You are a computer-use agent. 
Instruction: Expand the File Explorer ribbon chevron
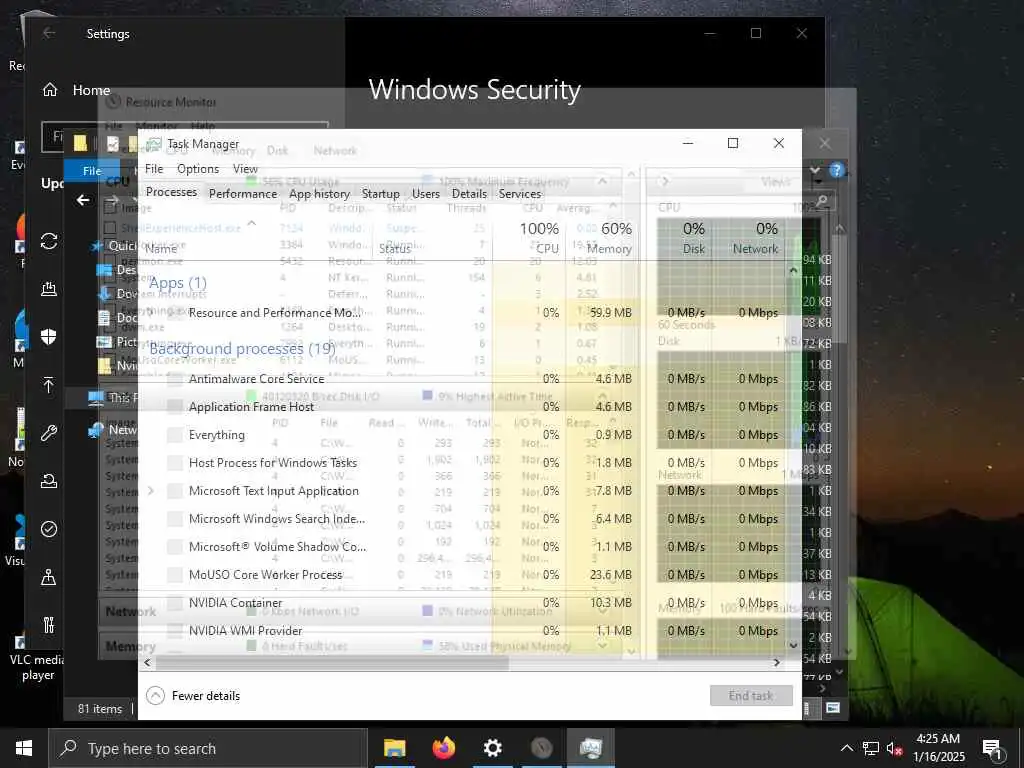pyautogui.click(x=815, y=170)
